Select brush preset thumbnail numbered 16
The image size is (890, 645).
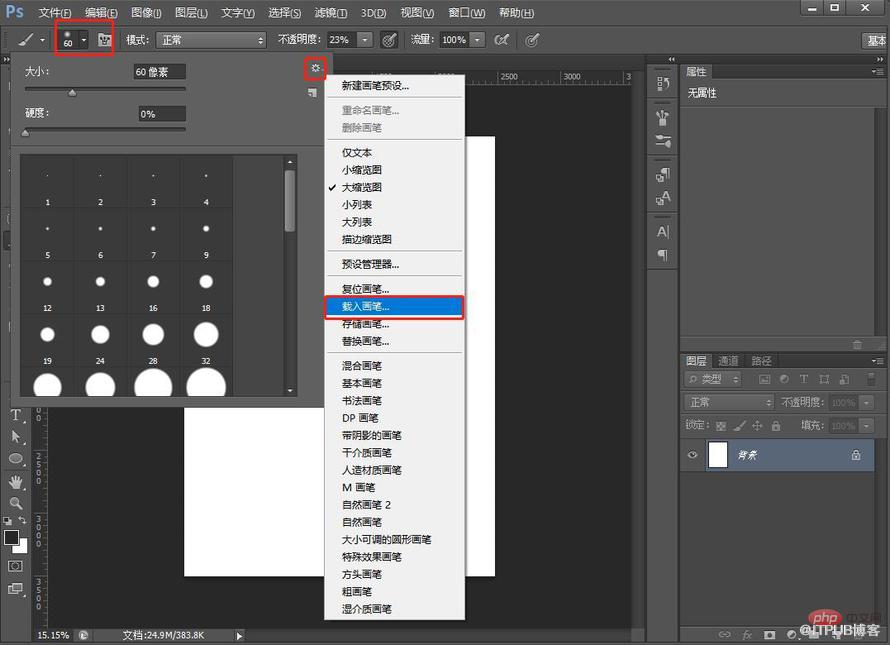153,288
